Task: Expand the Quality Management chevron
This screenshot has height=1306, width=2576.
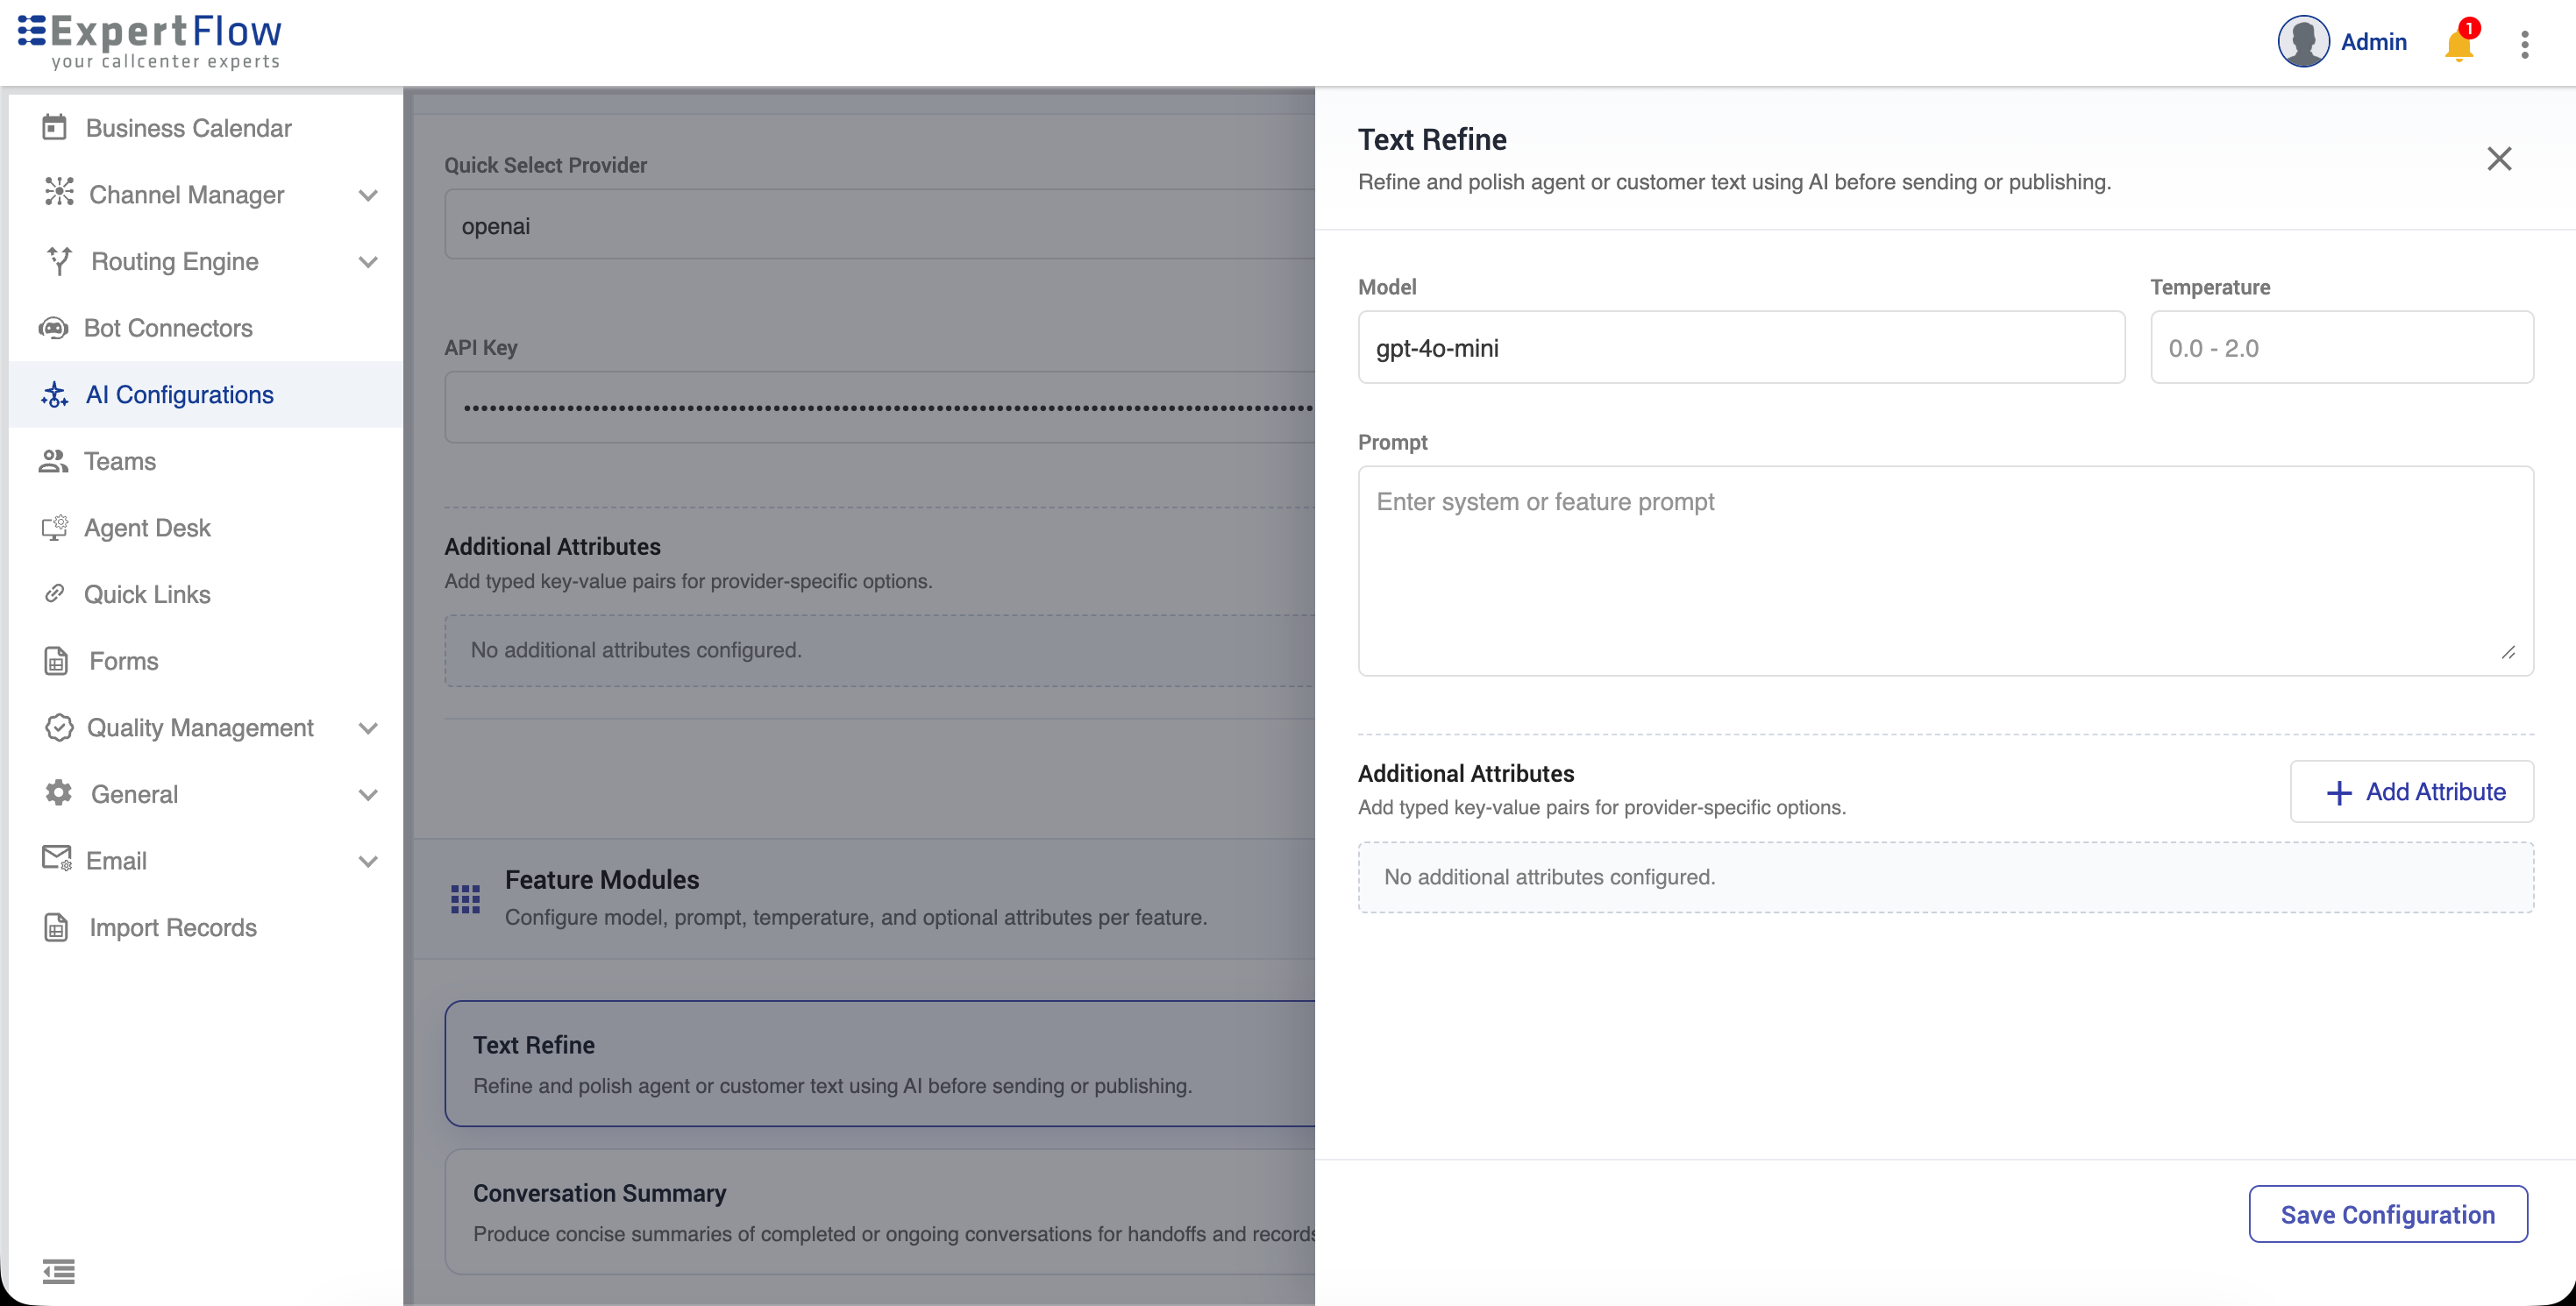Action: (x=368, y=728)
